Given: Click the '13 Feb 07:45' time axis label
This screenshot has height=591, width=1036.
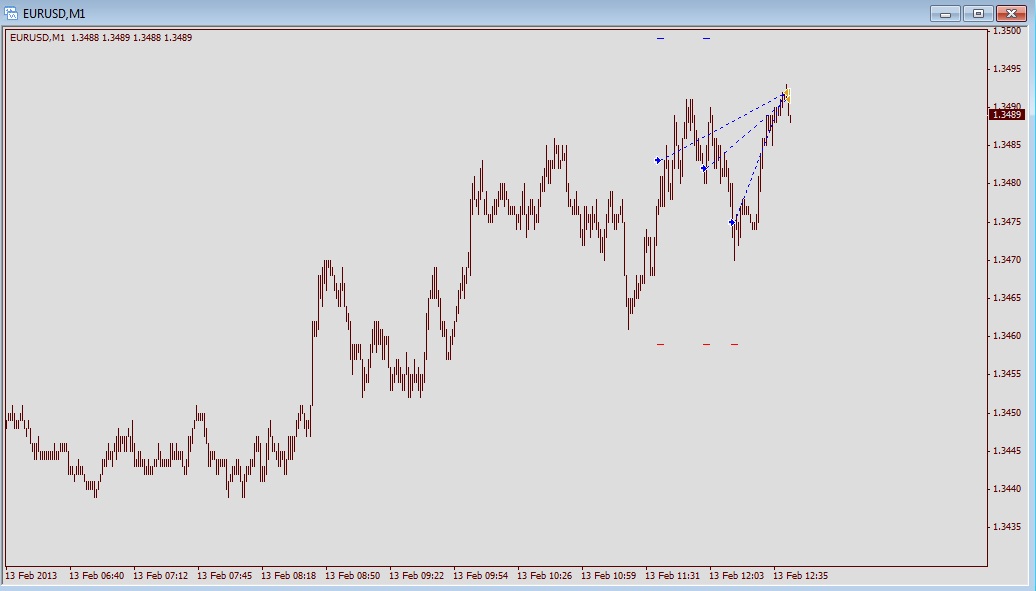Looking at the screenshot, I should click(224, 576).
